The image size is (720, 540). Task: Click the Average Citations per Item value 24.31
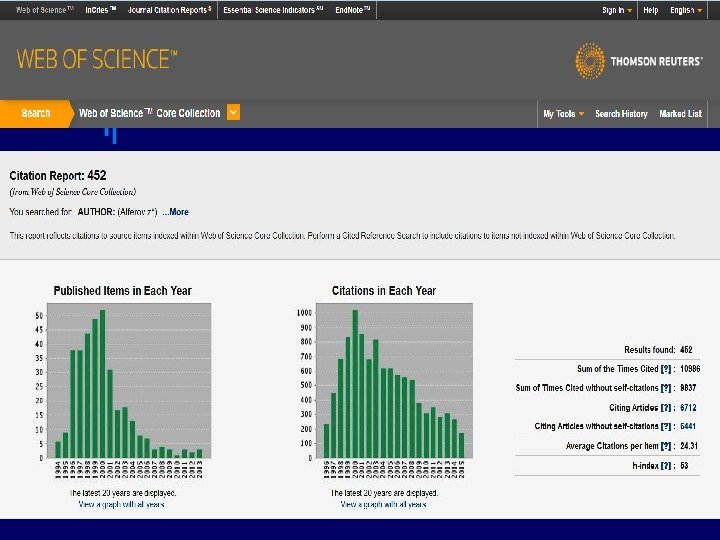click(x=689, y=446)
